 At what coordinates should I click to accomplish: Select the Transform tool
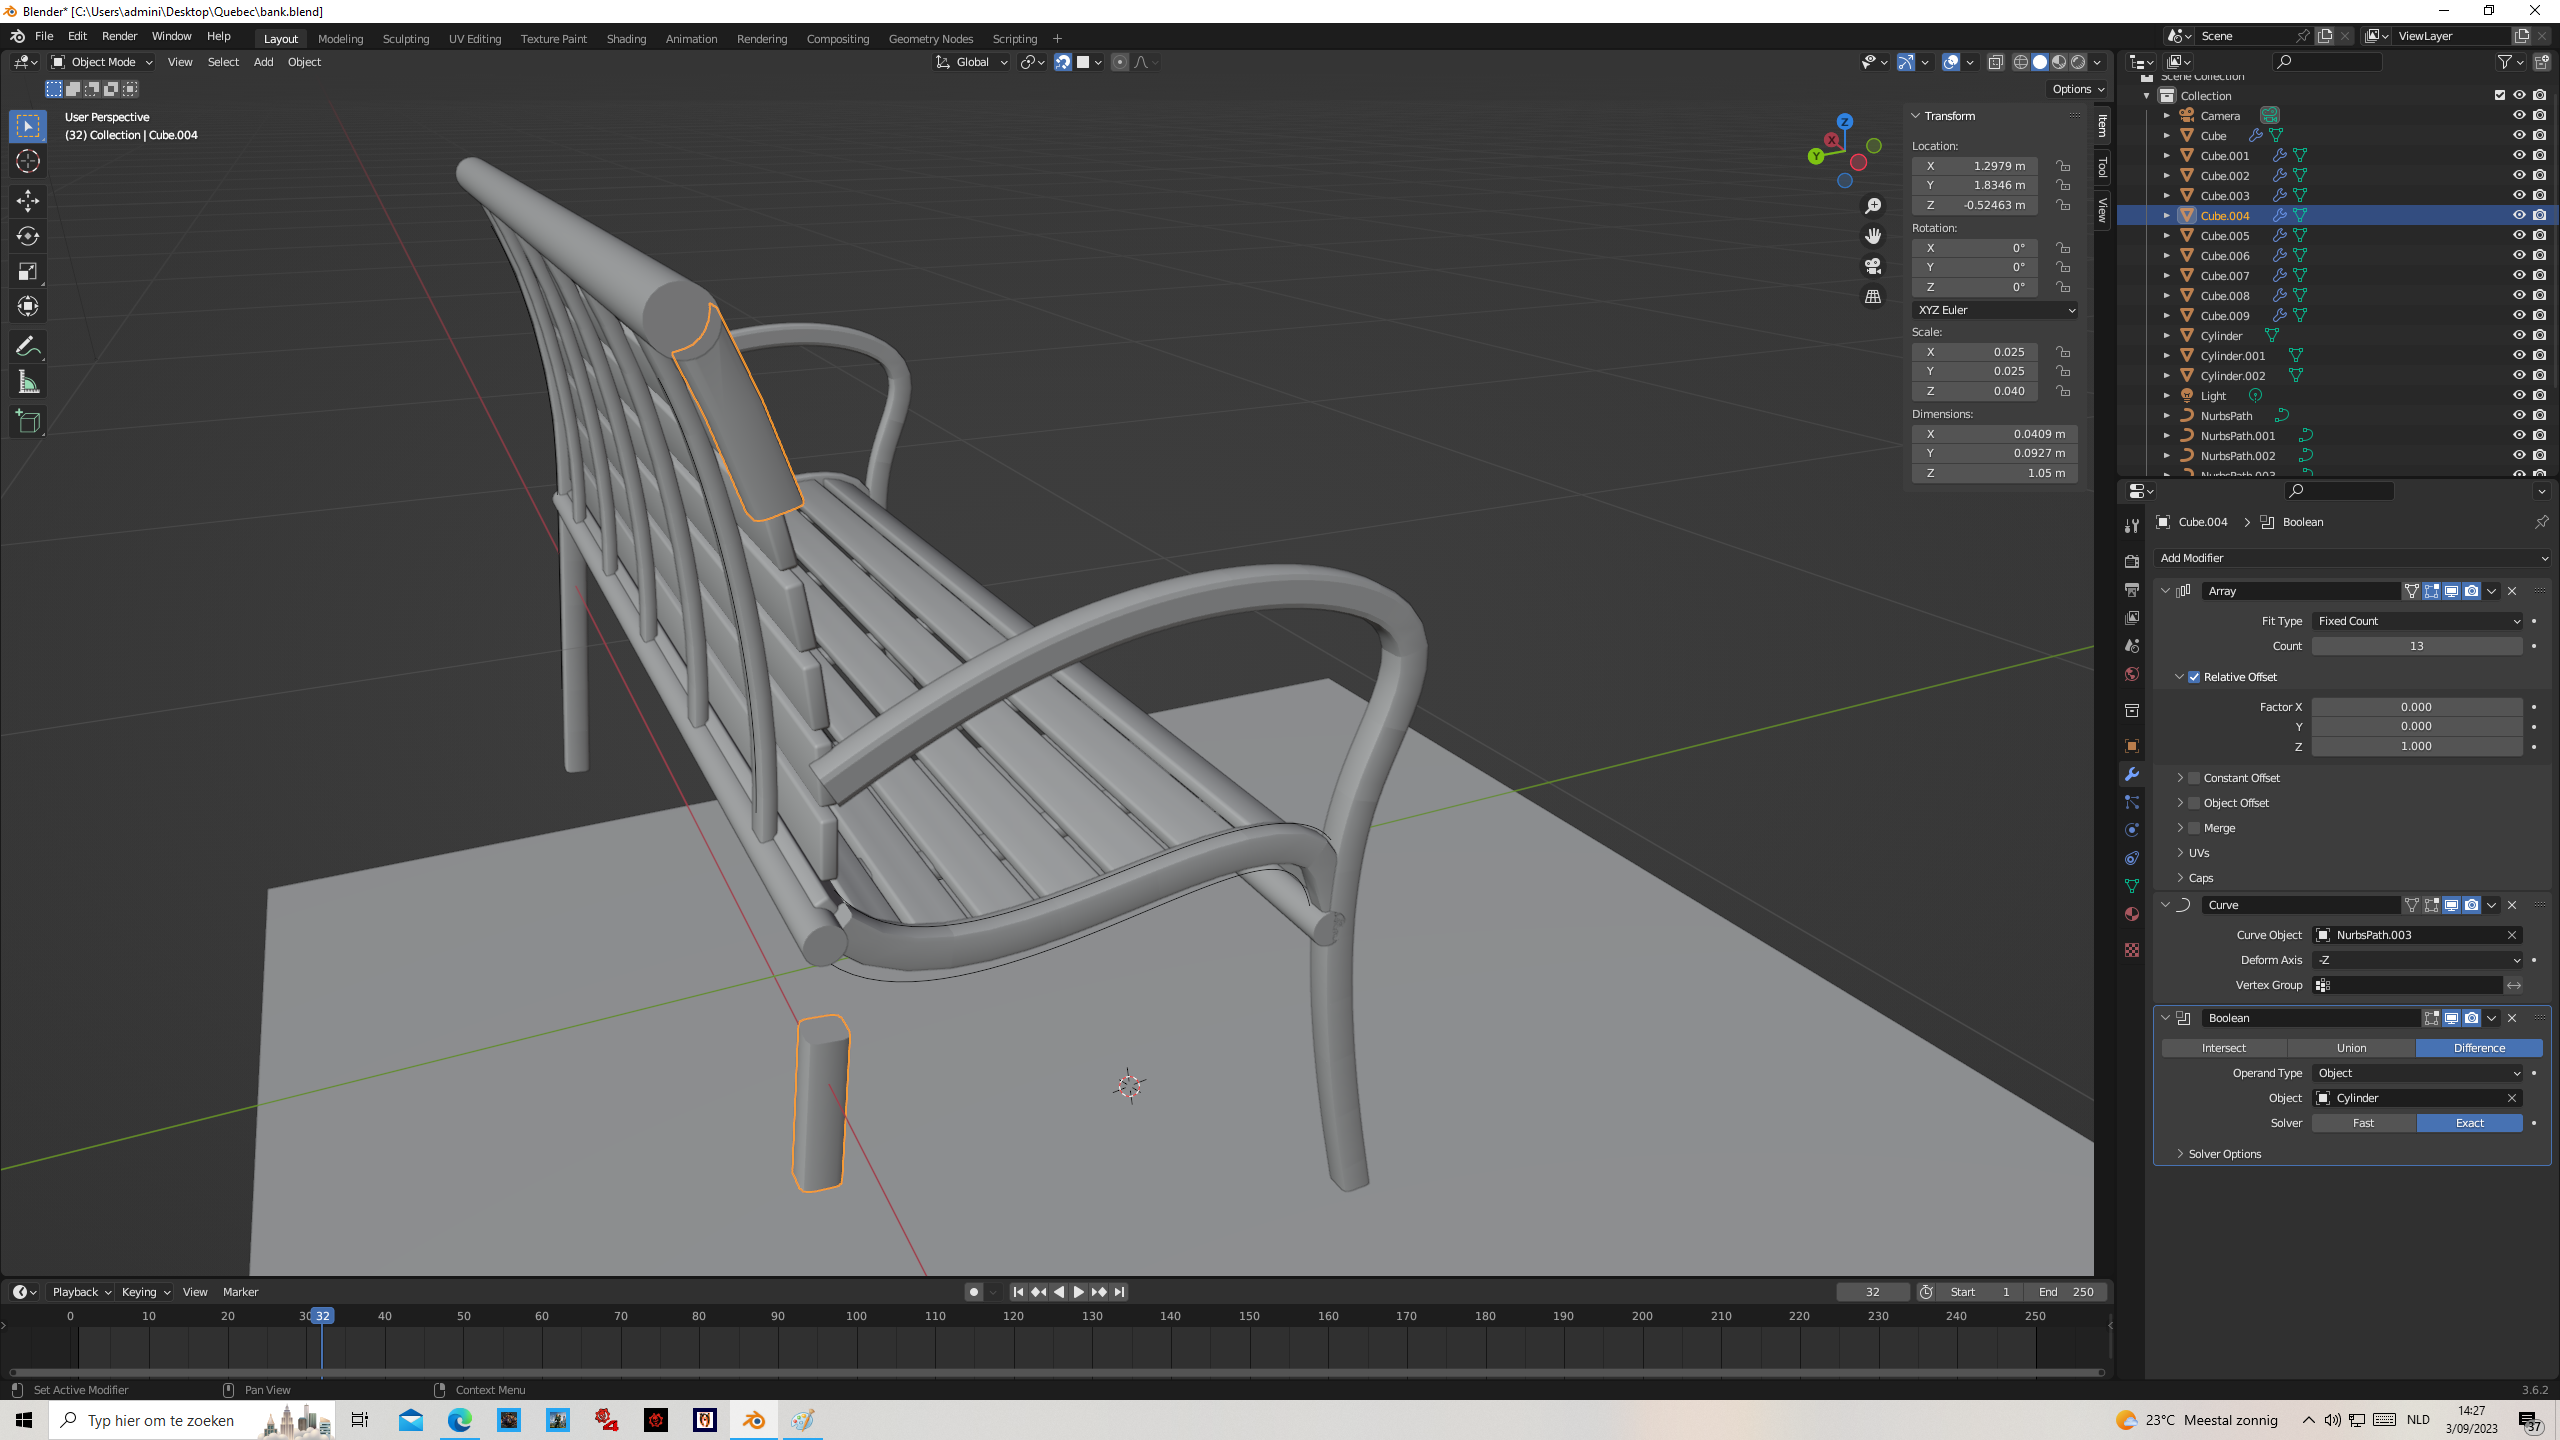click(28, 306)
